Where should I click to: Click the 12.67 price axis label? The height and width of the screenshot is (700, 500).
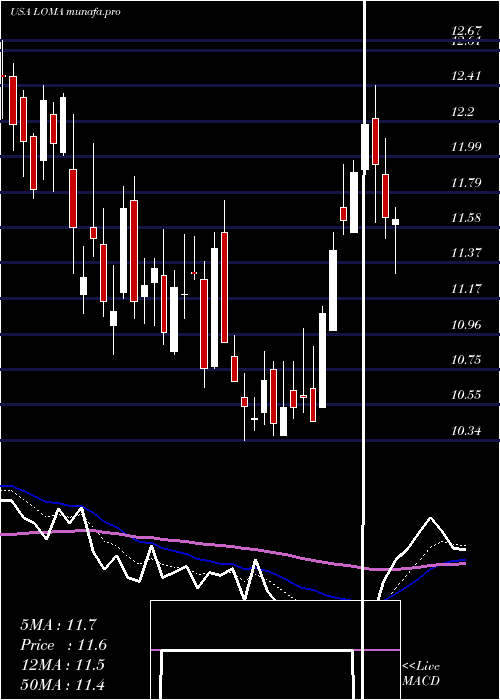pos(466,31)
